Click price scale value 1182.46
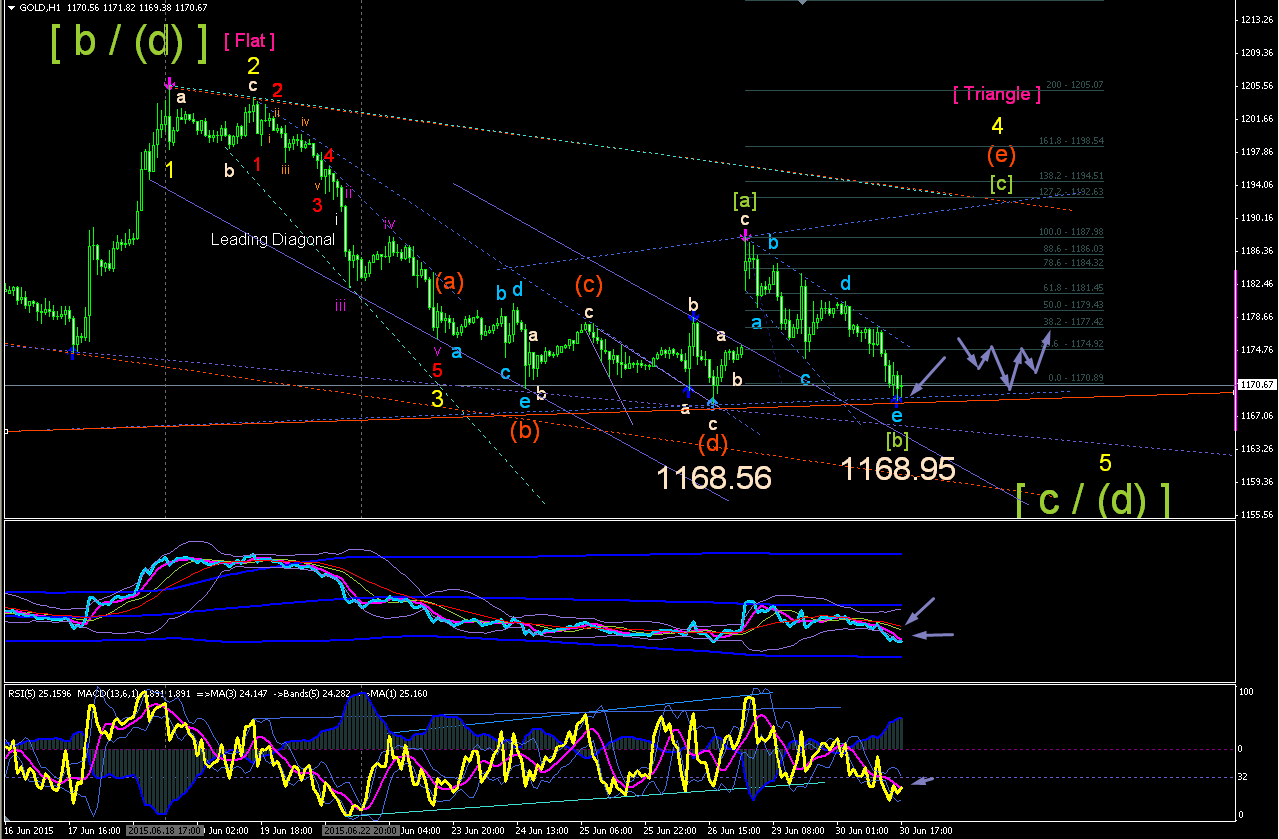1279x839 pixels. pyautogui.click(x=1256, y=284)
